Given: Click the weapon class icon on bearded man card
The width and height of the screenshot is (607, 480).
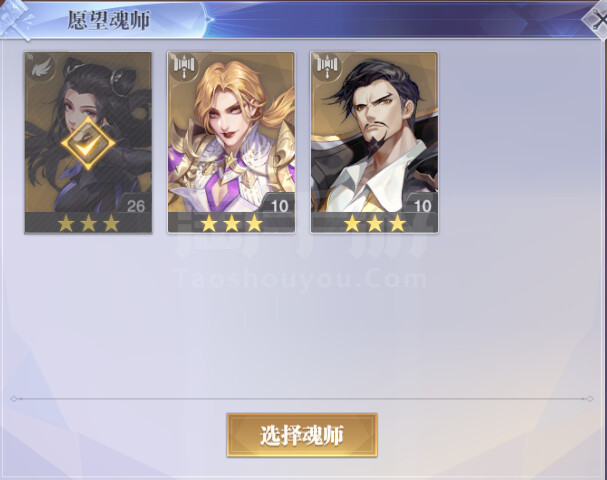Looking at the screenshot, I should tap(328, 67).
